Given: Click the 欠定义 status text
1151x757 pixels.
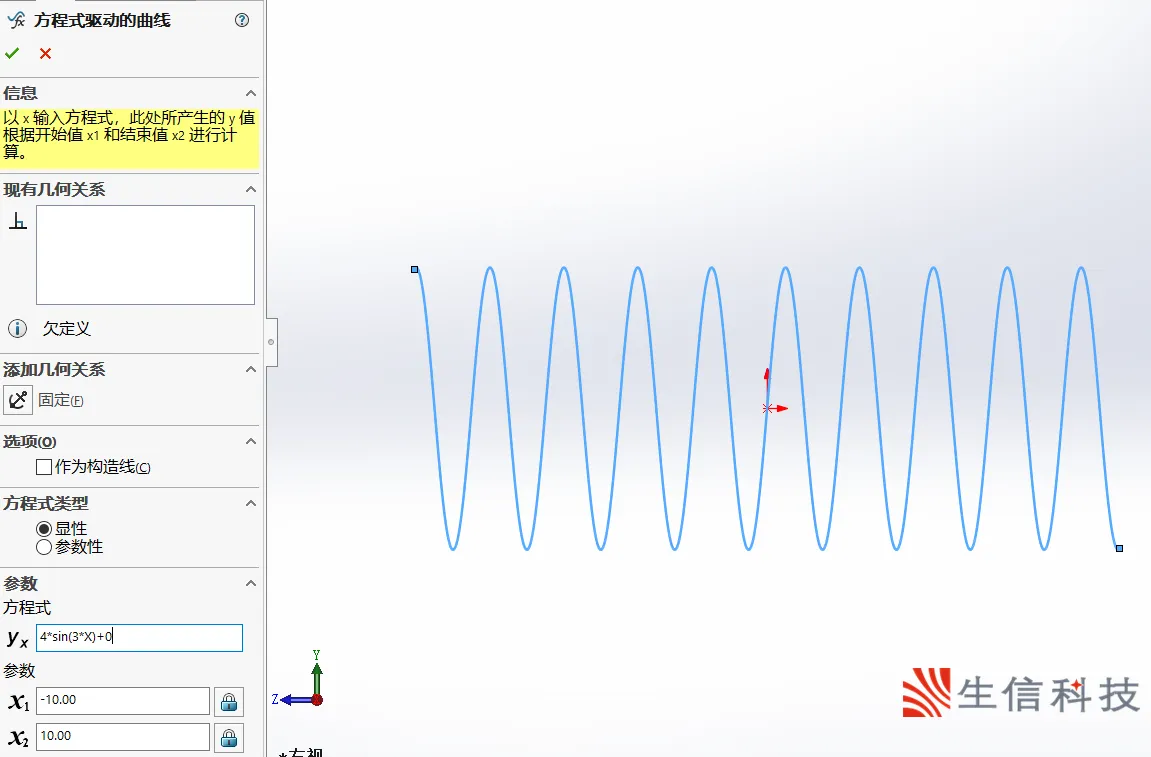Looking at the screenshot, I should [x=67, y=328].
